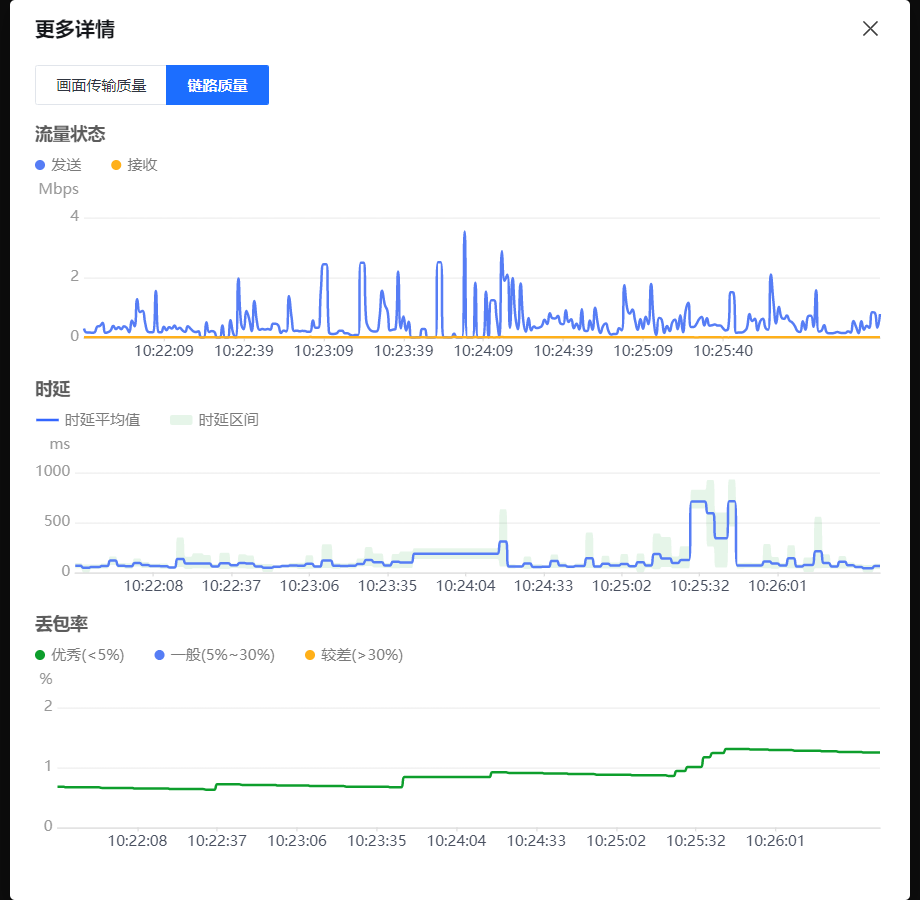Toggle the 优秀(<5%) legend entry

click(80, 655)
